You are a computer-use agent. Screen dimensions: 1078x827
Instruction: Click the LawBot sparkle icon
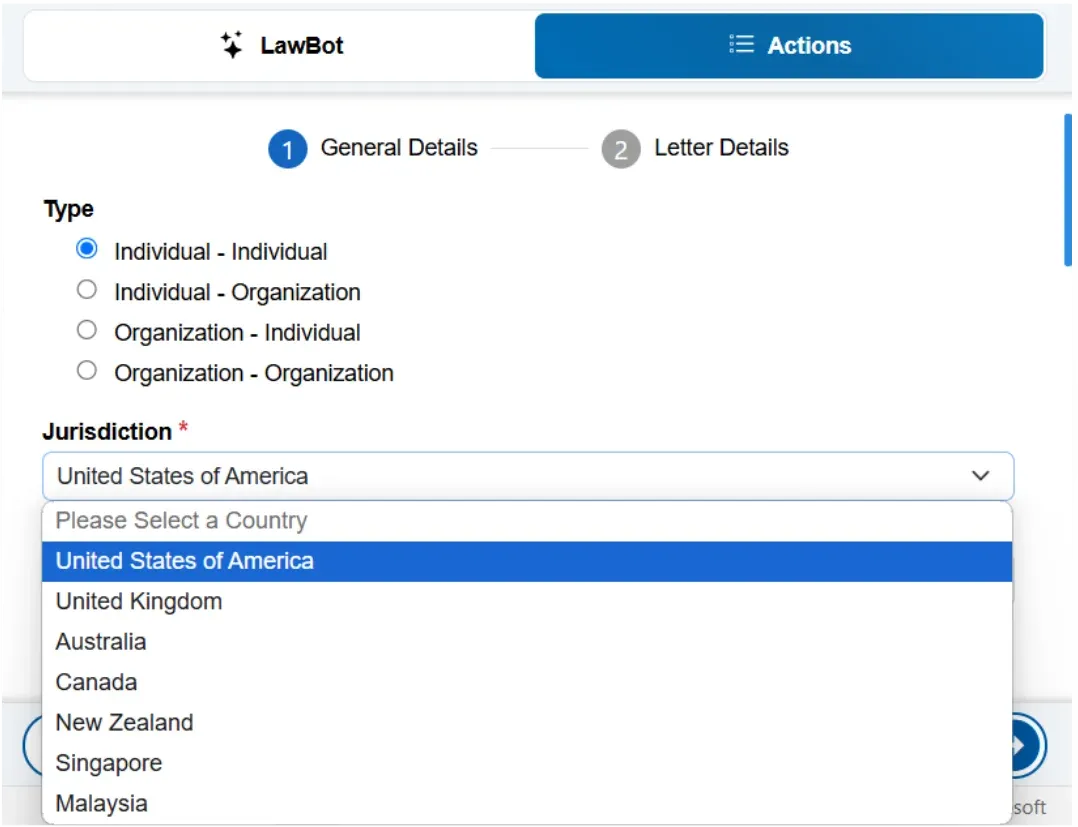pos(232,45)
